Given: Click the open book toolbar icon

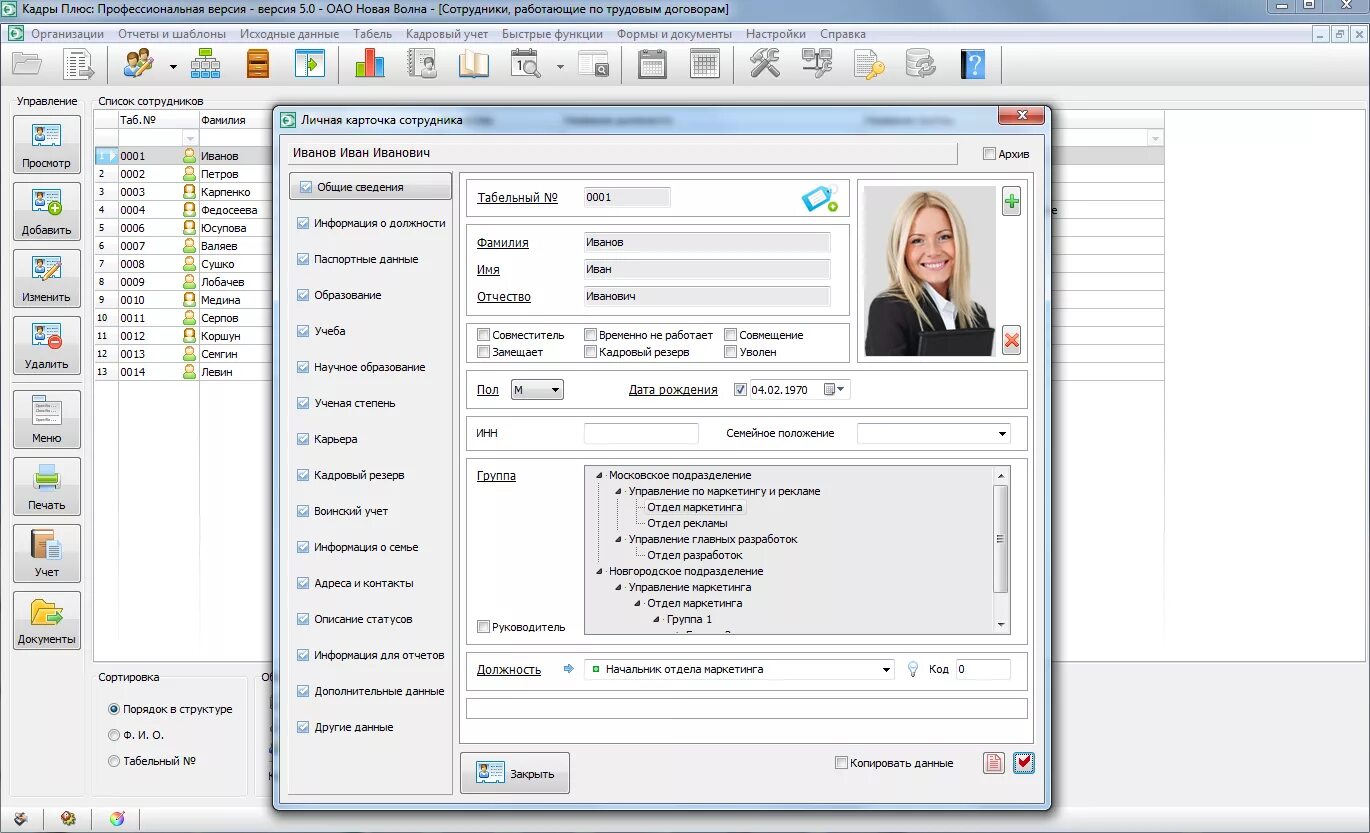Looking at the screenshot, I should point(474,64).
